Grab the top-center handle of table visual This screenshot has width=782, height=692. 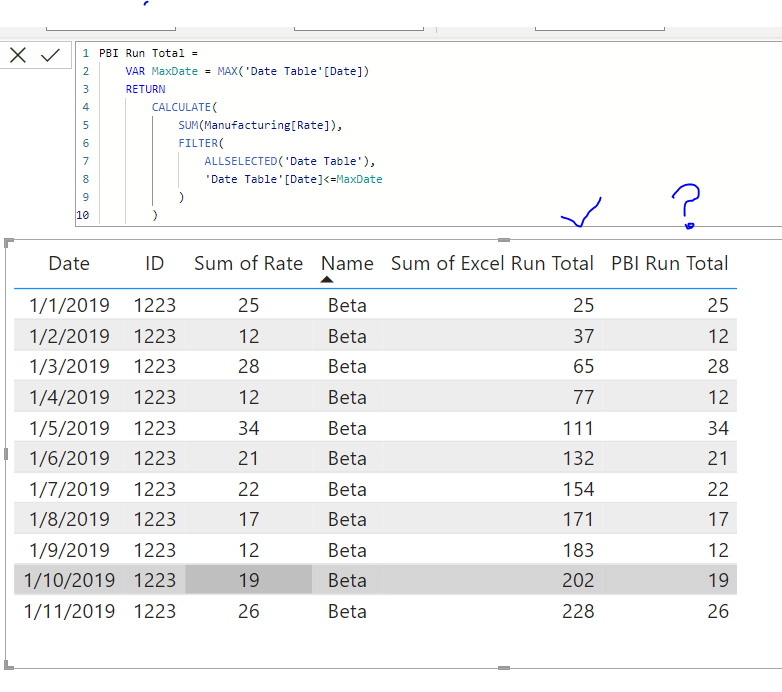pos(504,240)
